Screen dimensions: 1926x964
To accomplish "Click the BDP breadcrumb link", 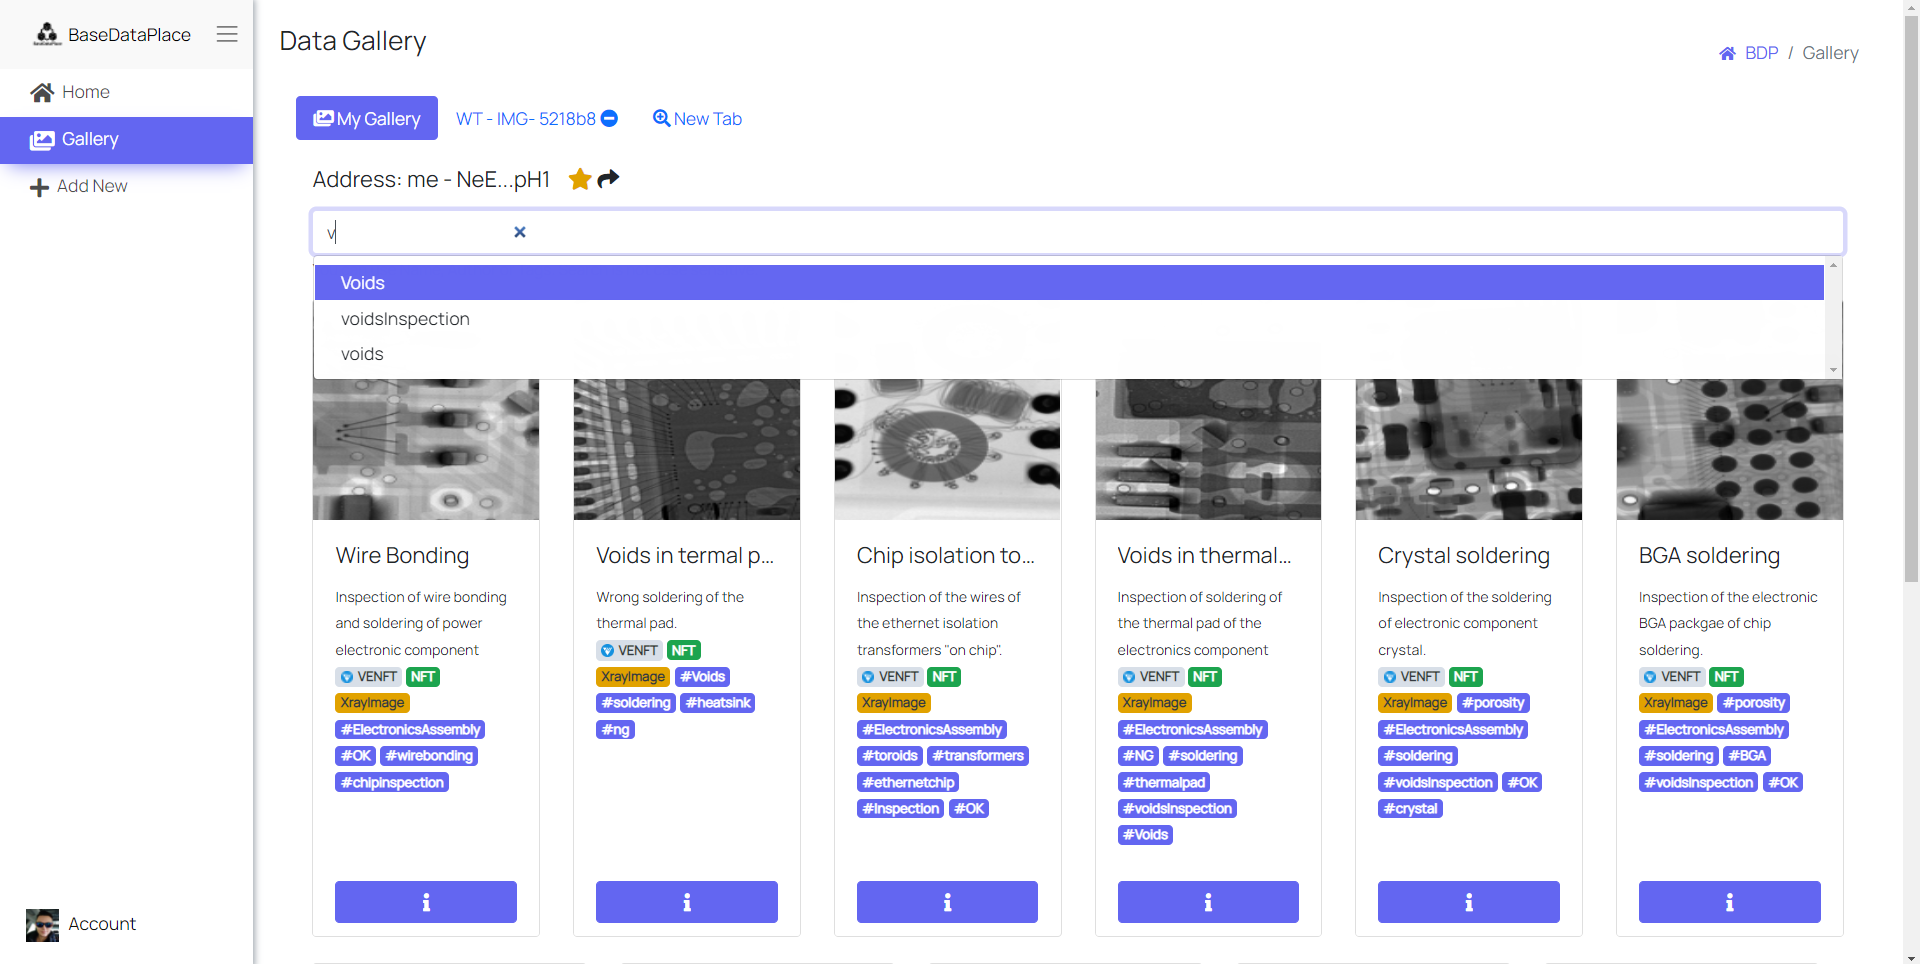I will tap(1760, 53).
